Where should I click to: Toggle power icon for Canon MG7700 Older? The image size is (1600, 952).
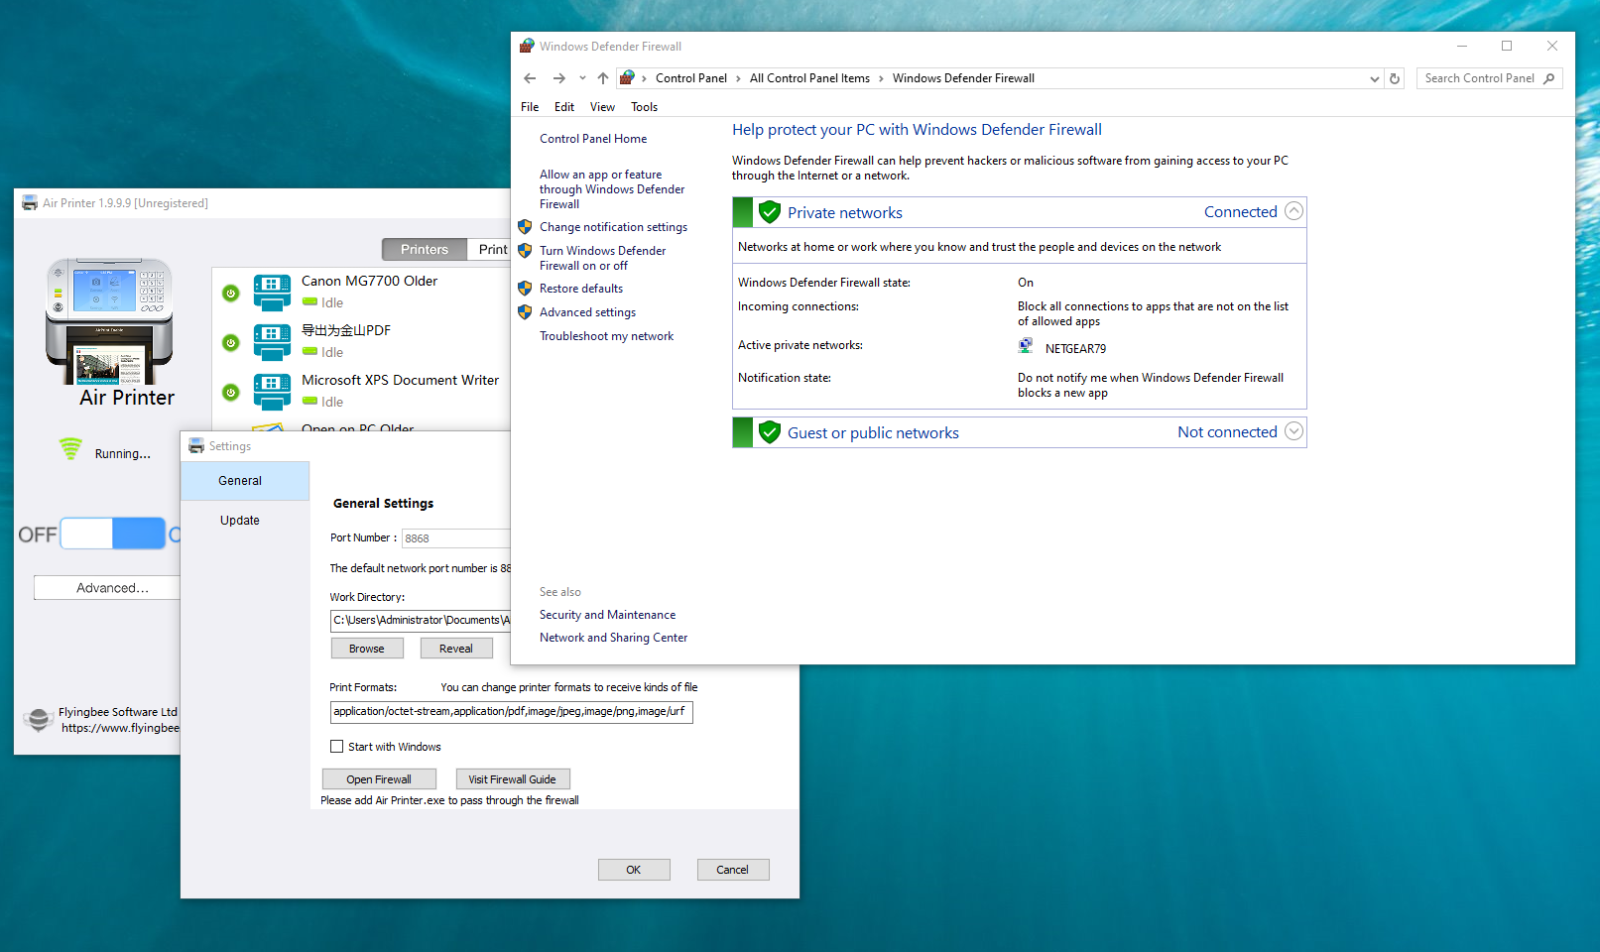pos(231,293)
